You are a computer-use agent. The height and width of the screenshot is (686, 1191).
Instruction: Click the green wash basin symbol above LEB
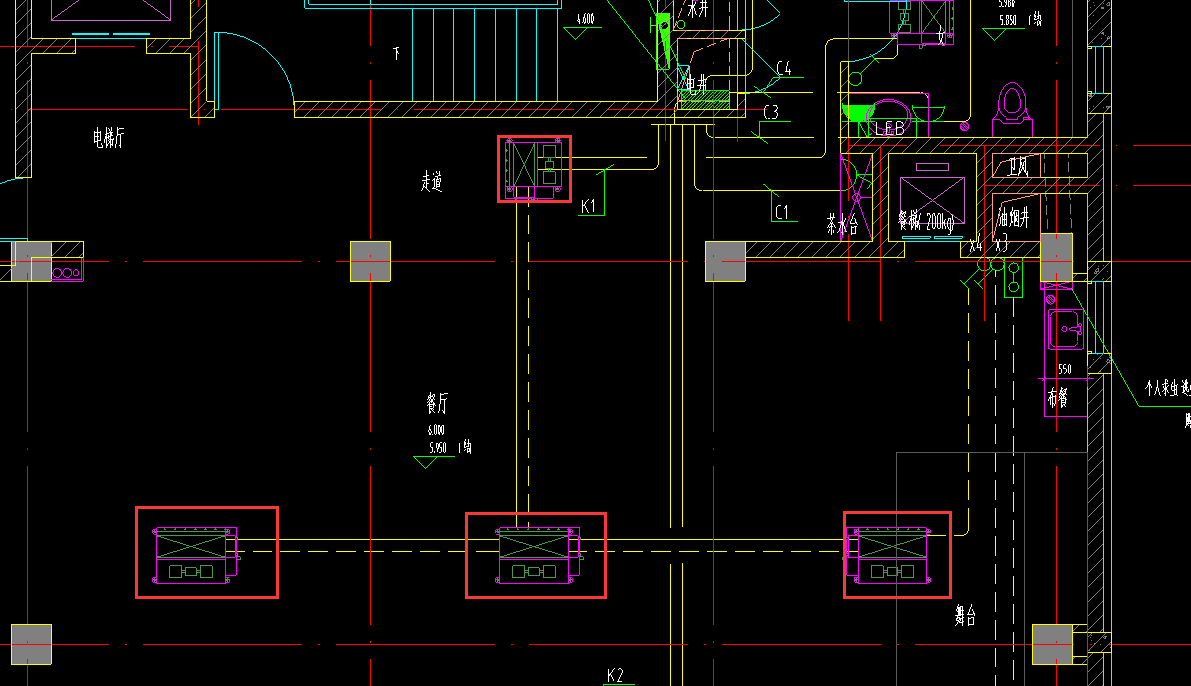click(x=859, y=112)
